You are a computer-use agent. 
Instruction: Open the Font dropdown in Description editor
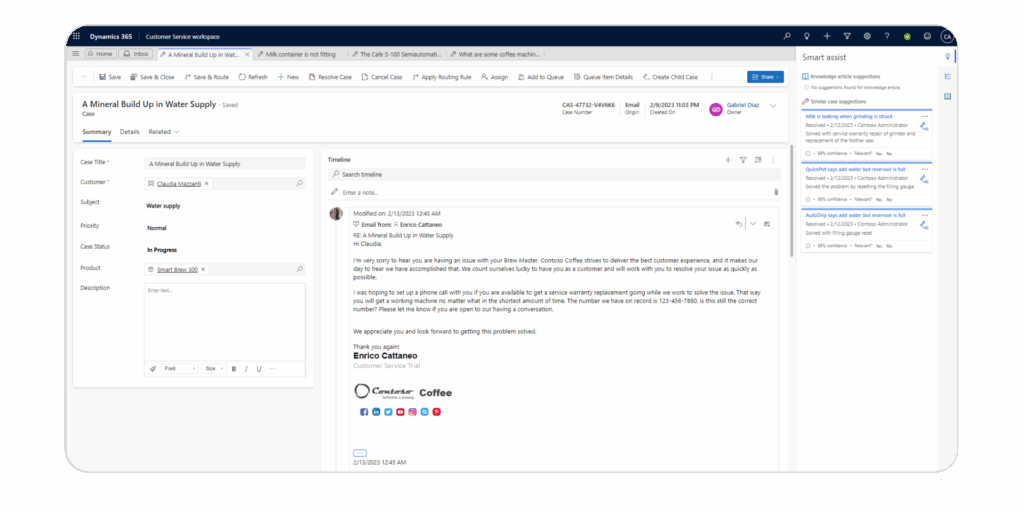point(181,369)
